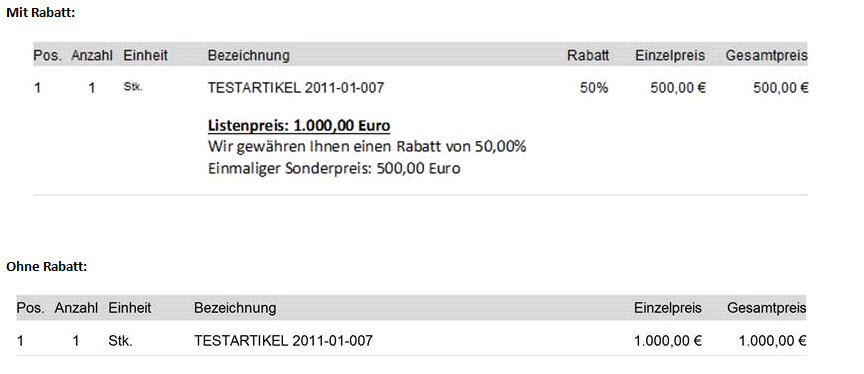Select 'Einmaliger Sonderpreis: 500,00 Euro' line
Viewport: 864px width, 374px height.
pyautogui.click(x=334, y=169)
